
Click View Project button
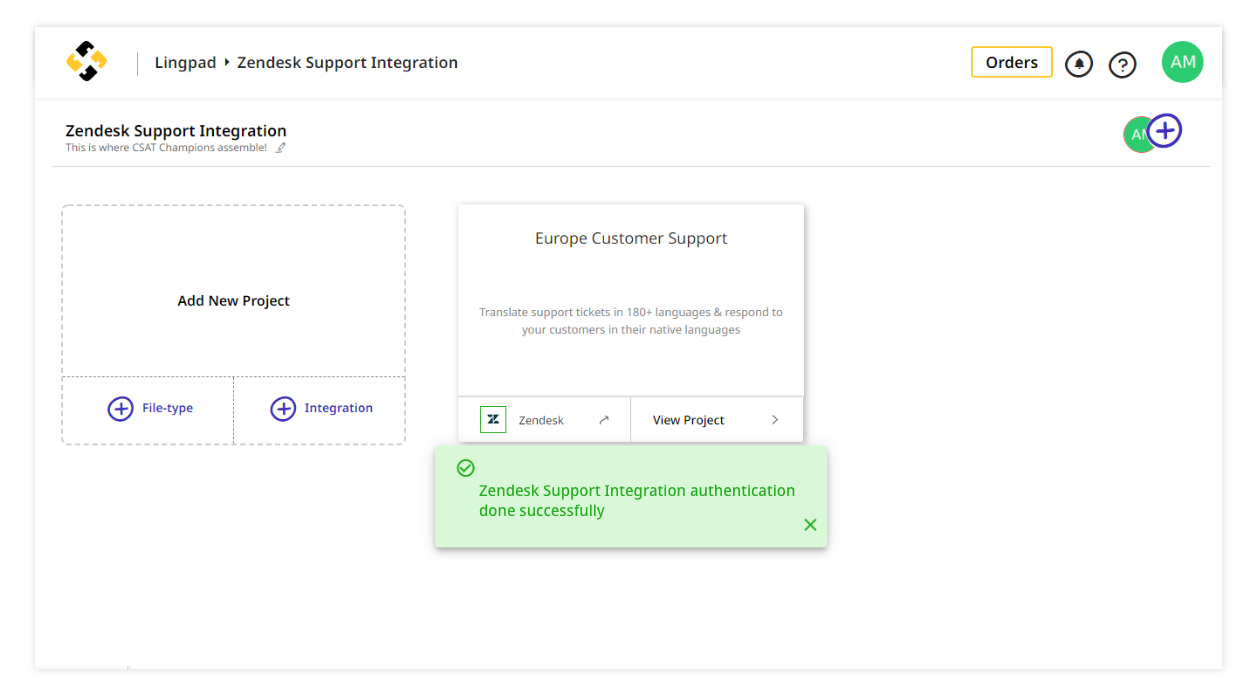tap(717, 420)
